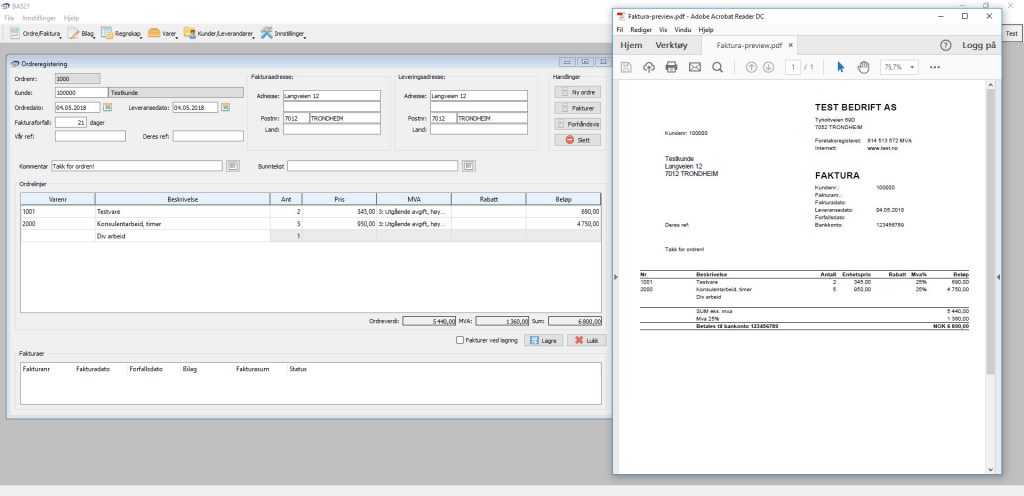
Task: Click the page number field in Acrobat
Action: (x=793, y=67)
